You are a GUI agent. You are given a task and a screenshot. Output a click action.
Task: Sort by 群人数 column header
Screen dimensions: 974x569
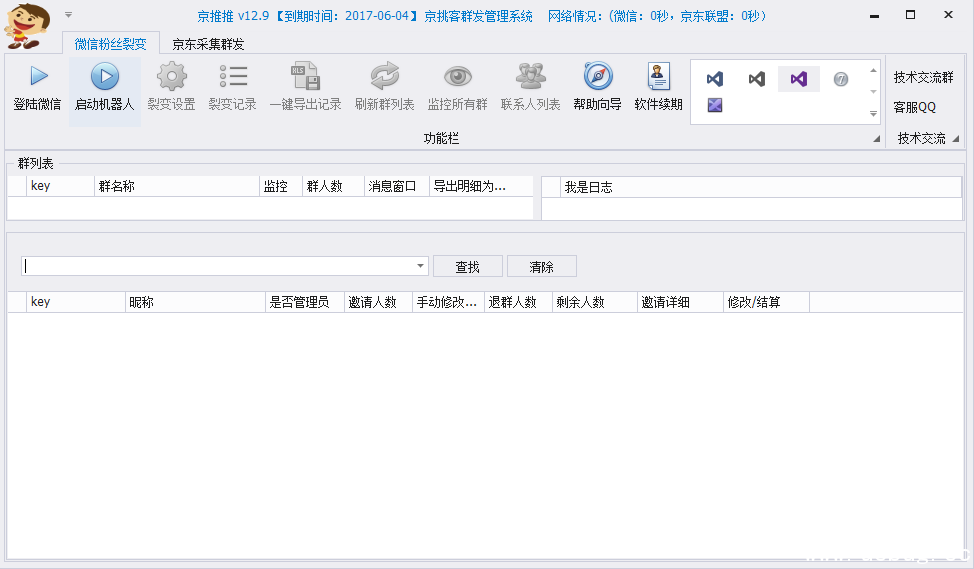coord(334,186)
